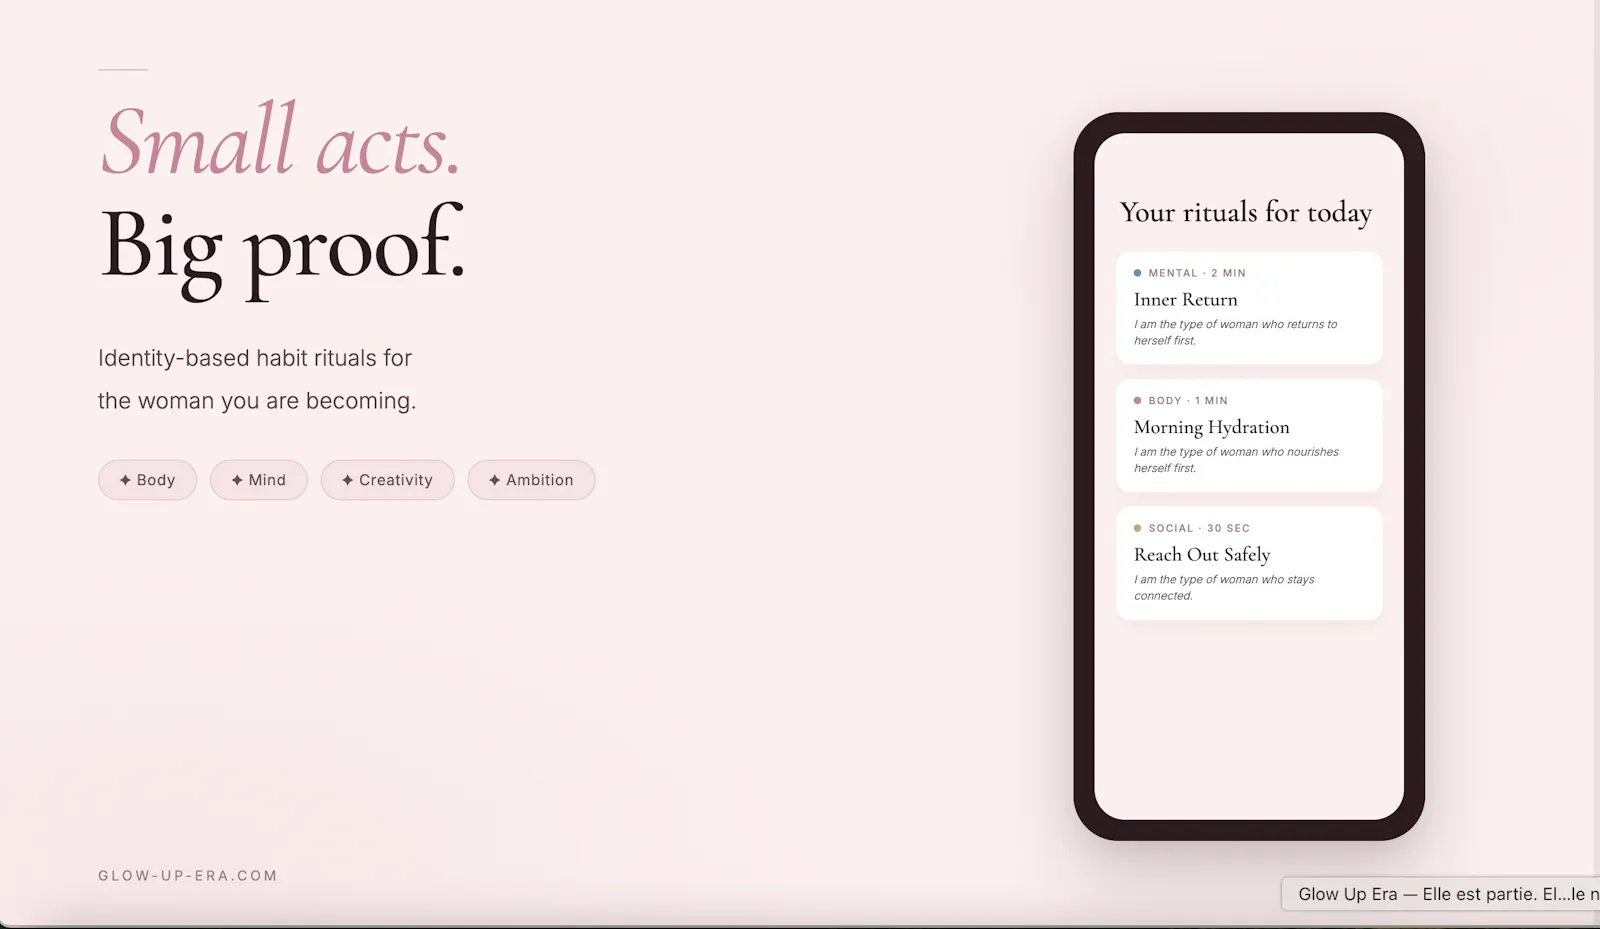The width and height of the screenshot is (1600, 929).
Task: Click the sparkle icon in the Ambition pill
Action: (495, 480)
